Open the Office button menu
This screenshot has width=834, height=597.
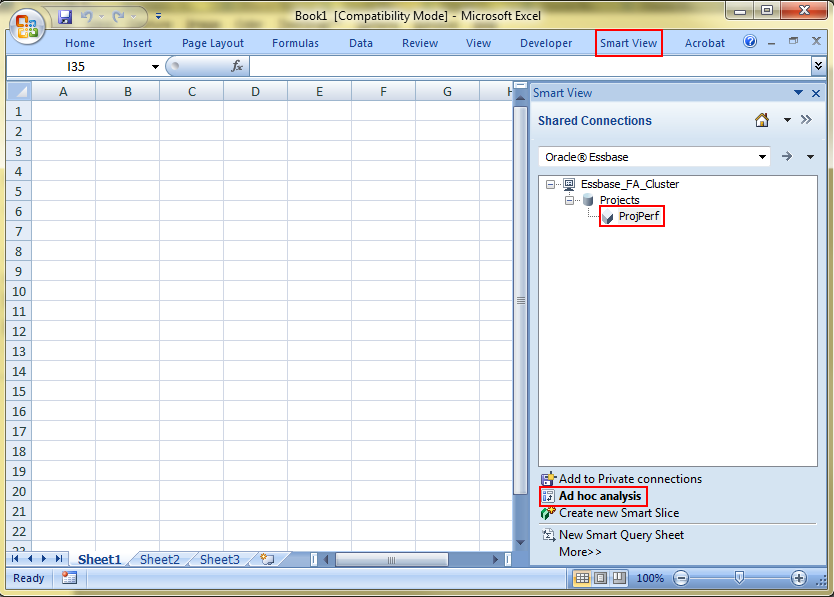[x=27, y=26]
